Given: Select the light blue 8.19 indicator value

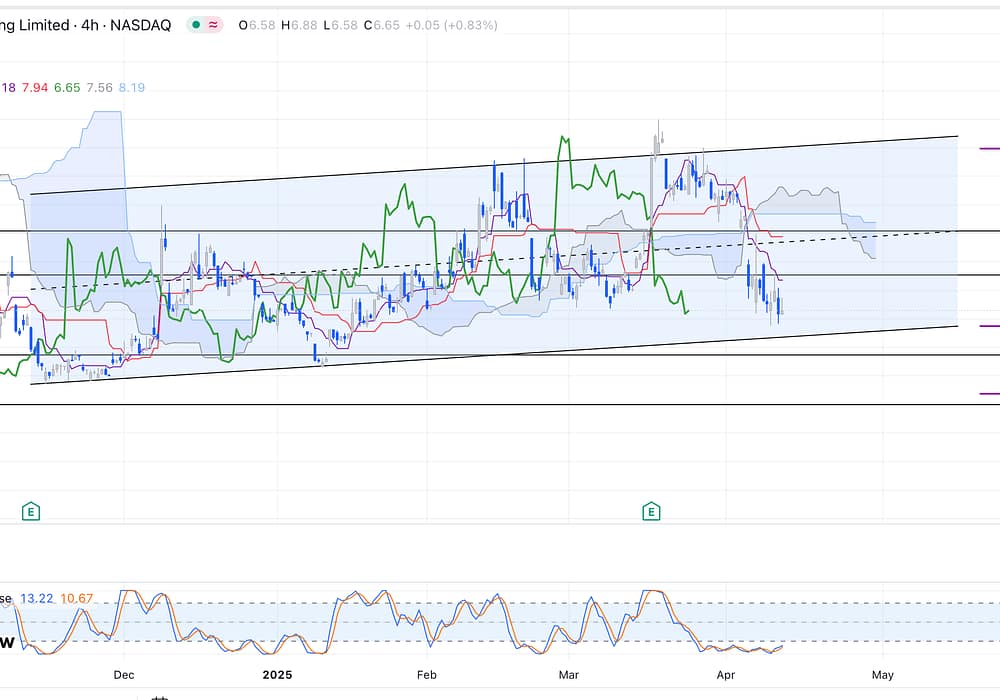Looking at the screenshot, I should pos(131,88).
